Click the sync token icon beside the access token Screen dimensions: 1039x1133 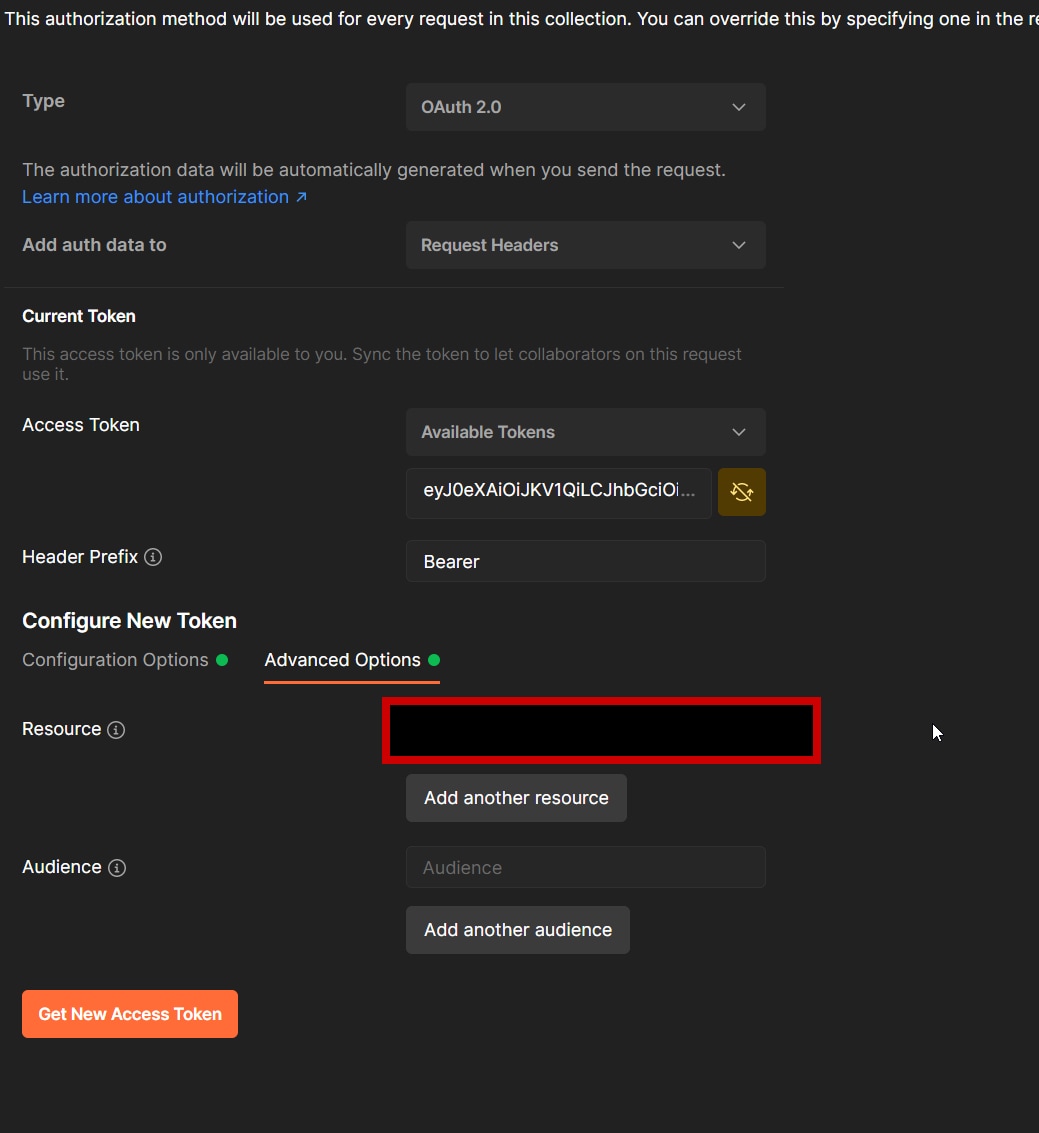[x=741, y=492]
